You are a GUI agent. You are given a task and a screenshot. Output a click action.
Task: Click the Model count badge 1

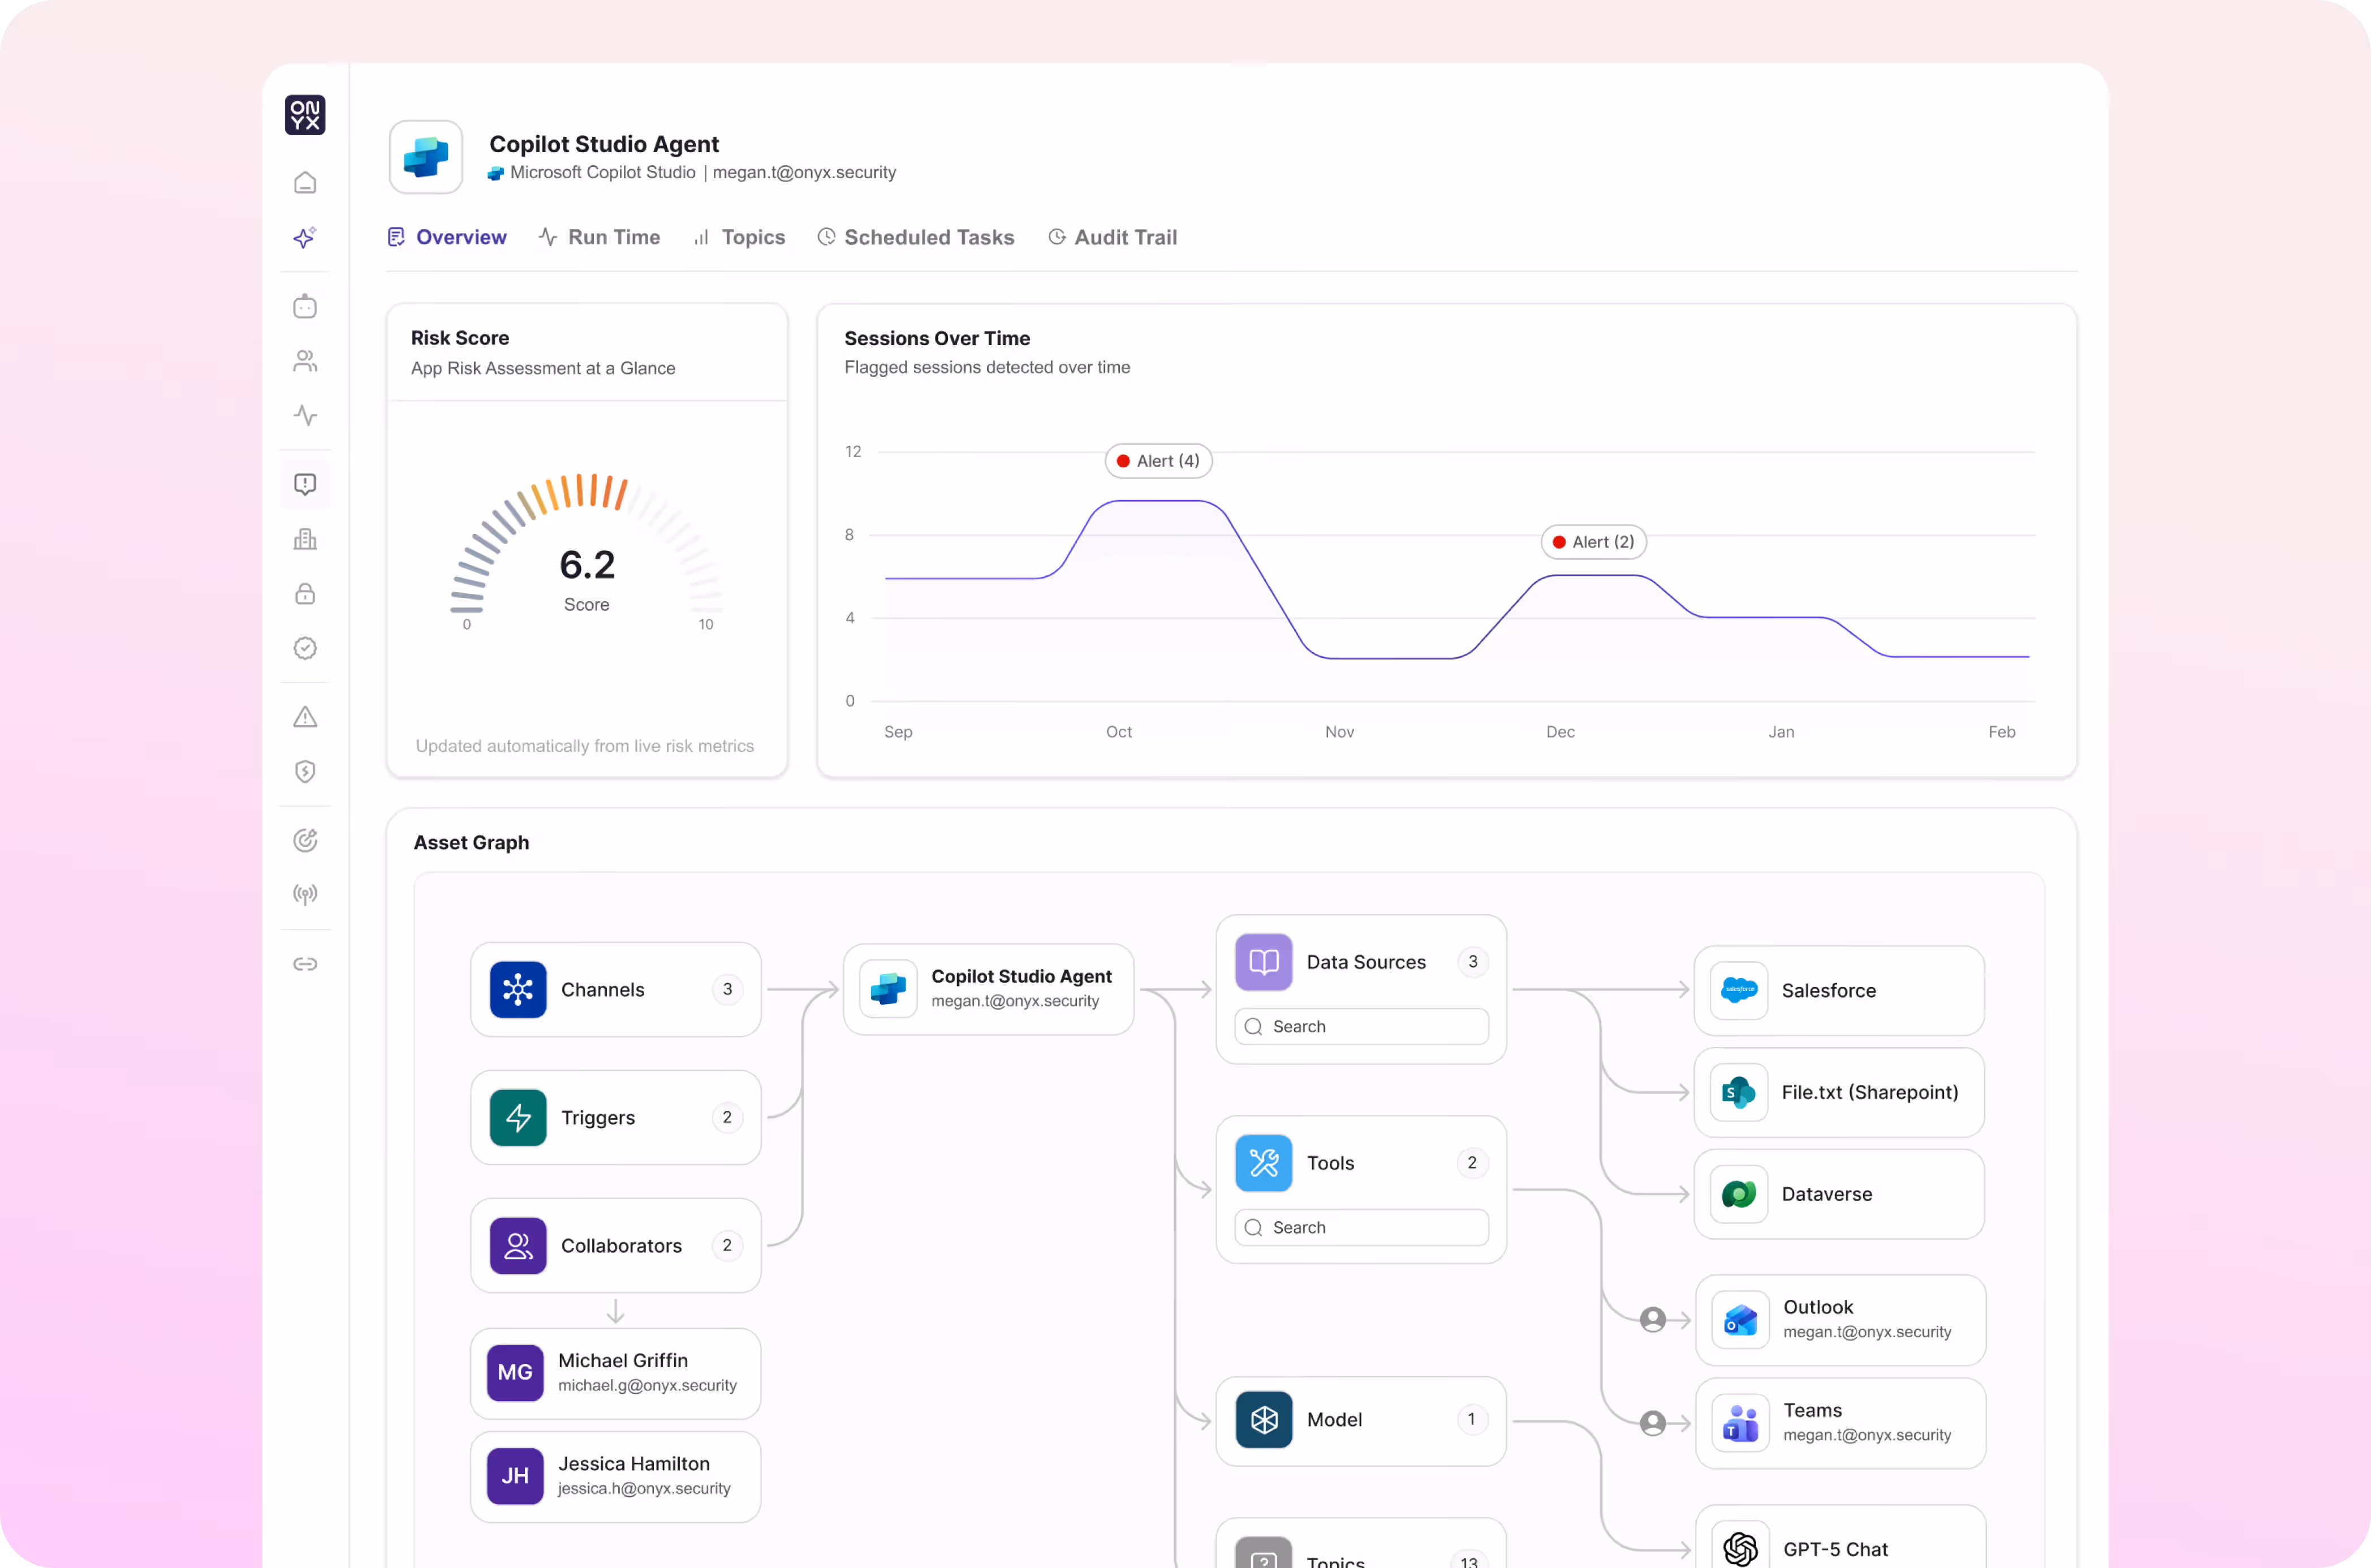point(1472,1419)
